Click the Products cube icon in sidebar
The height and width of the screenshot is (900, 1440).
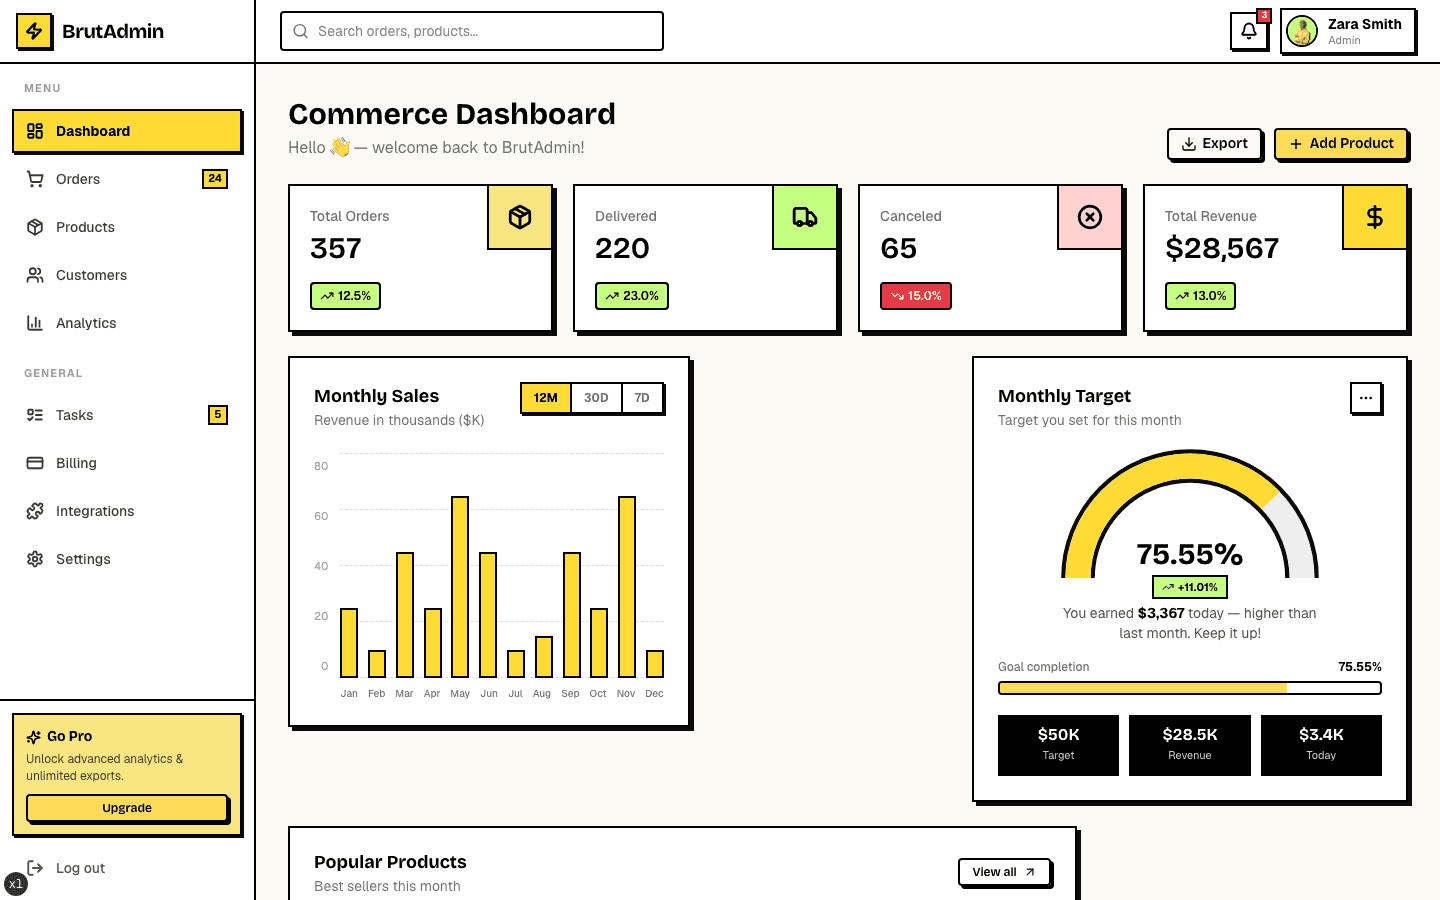(35, 227)
